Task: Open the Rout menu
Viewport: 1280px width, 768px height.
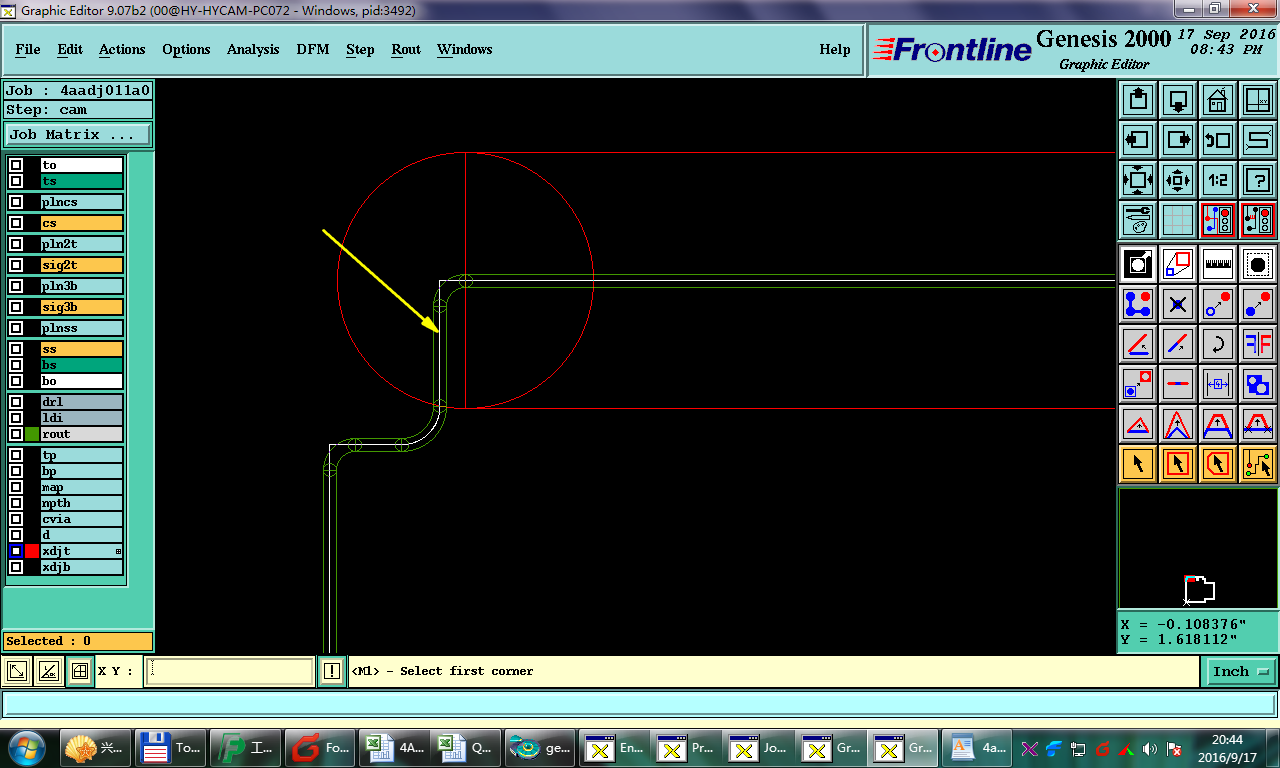Action: click(x=406, y=49)
